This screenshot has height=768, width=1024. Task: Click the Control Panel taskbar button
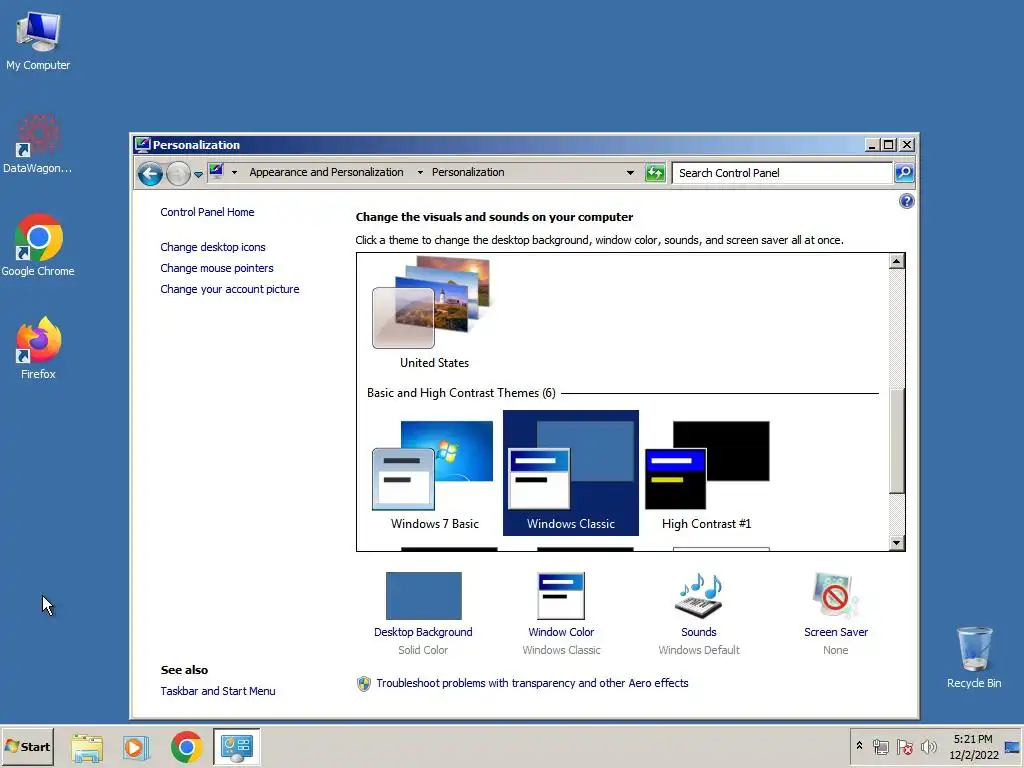coord(236,747)
